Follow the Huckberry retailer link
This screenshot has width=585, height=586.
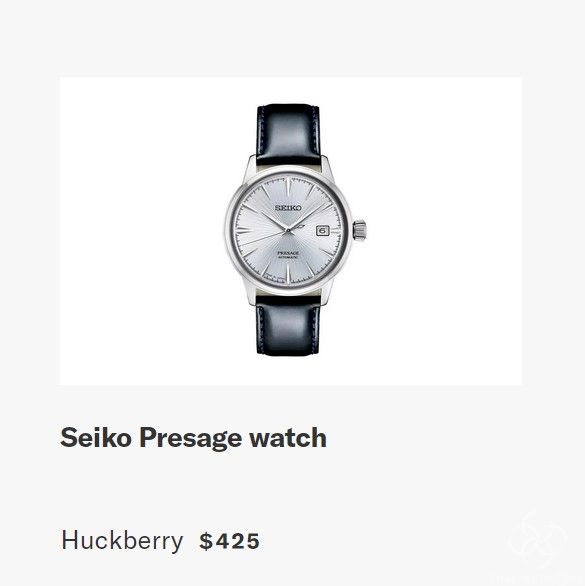122,541
